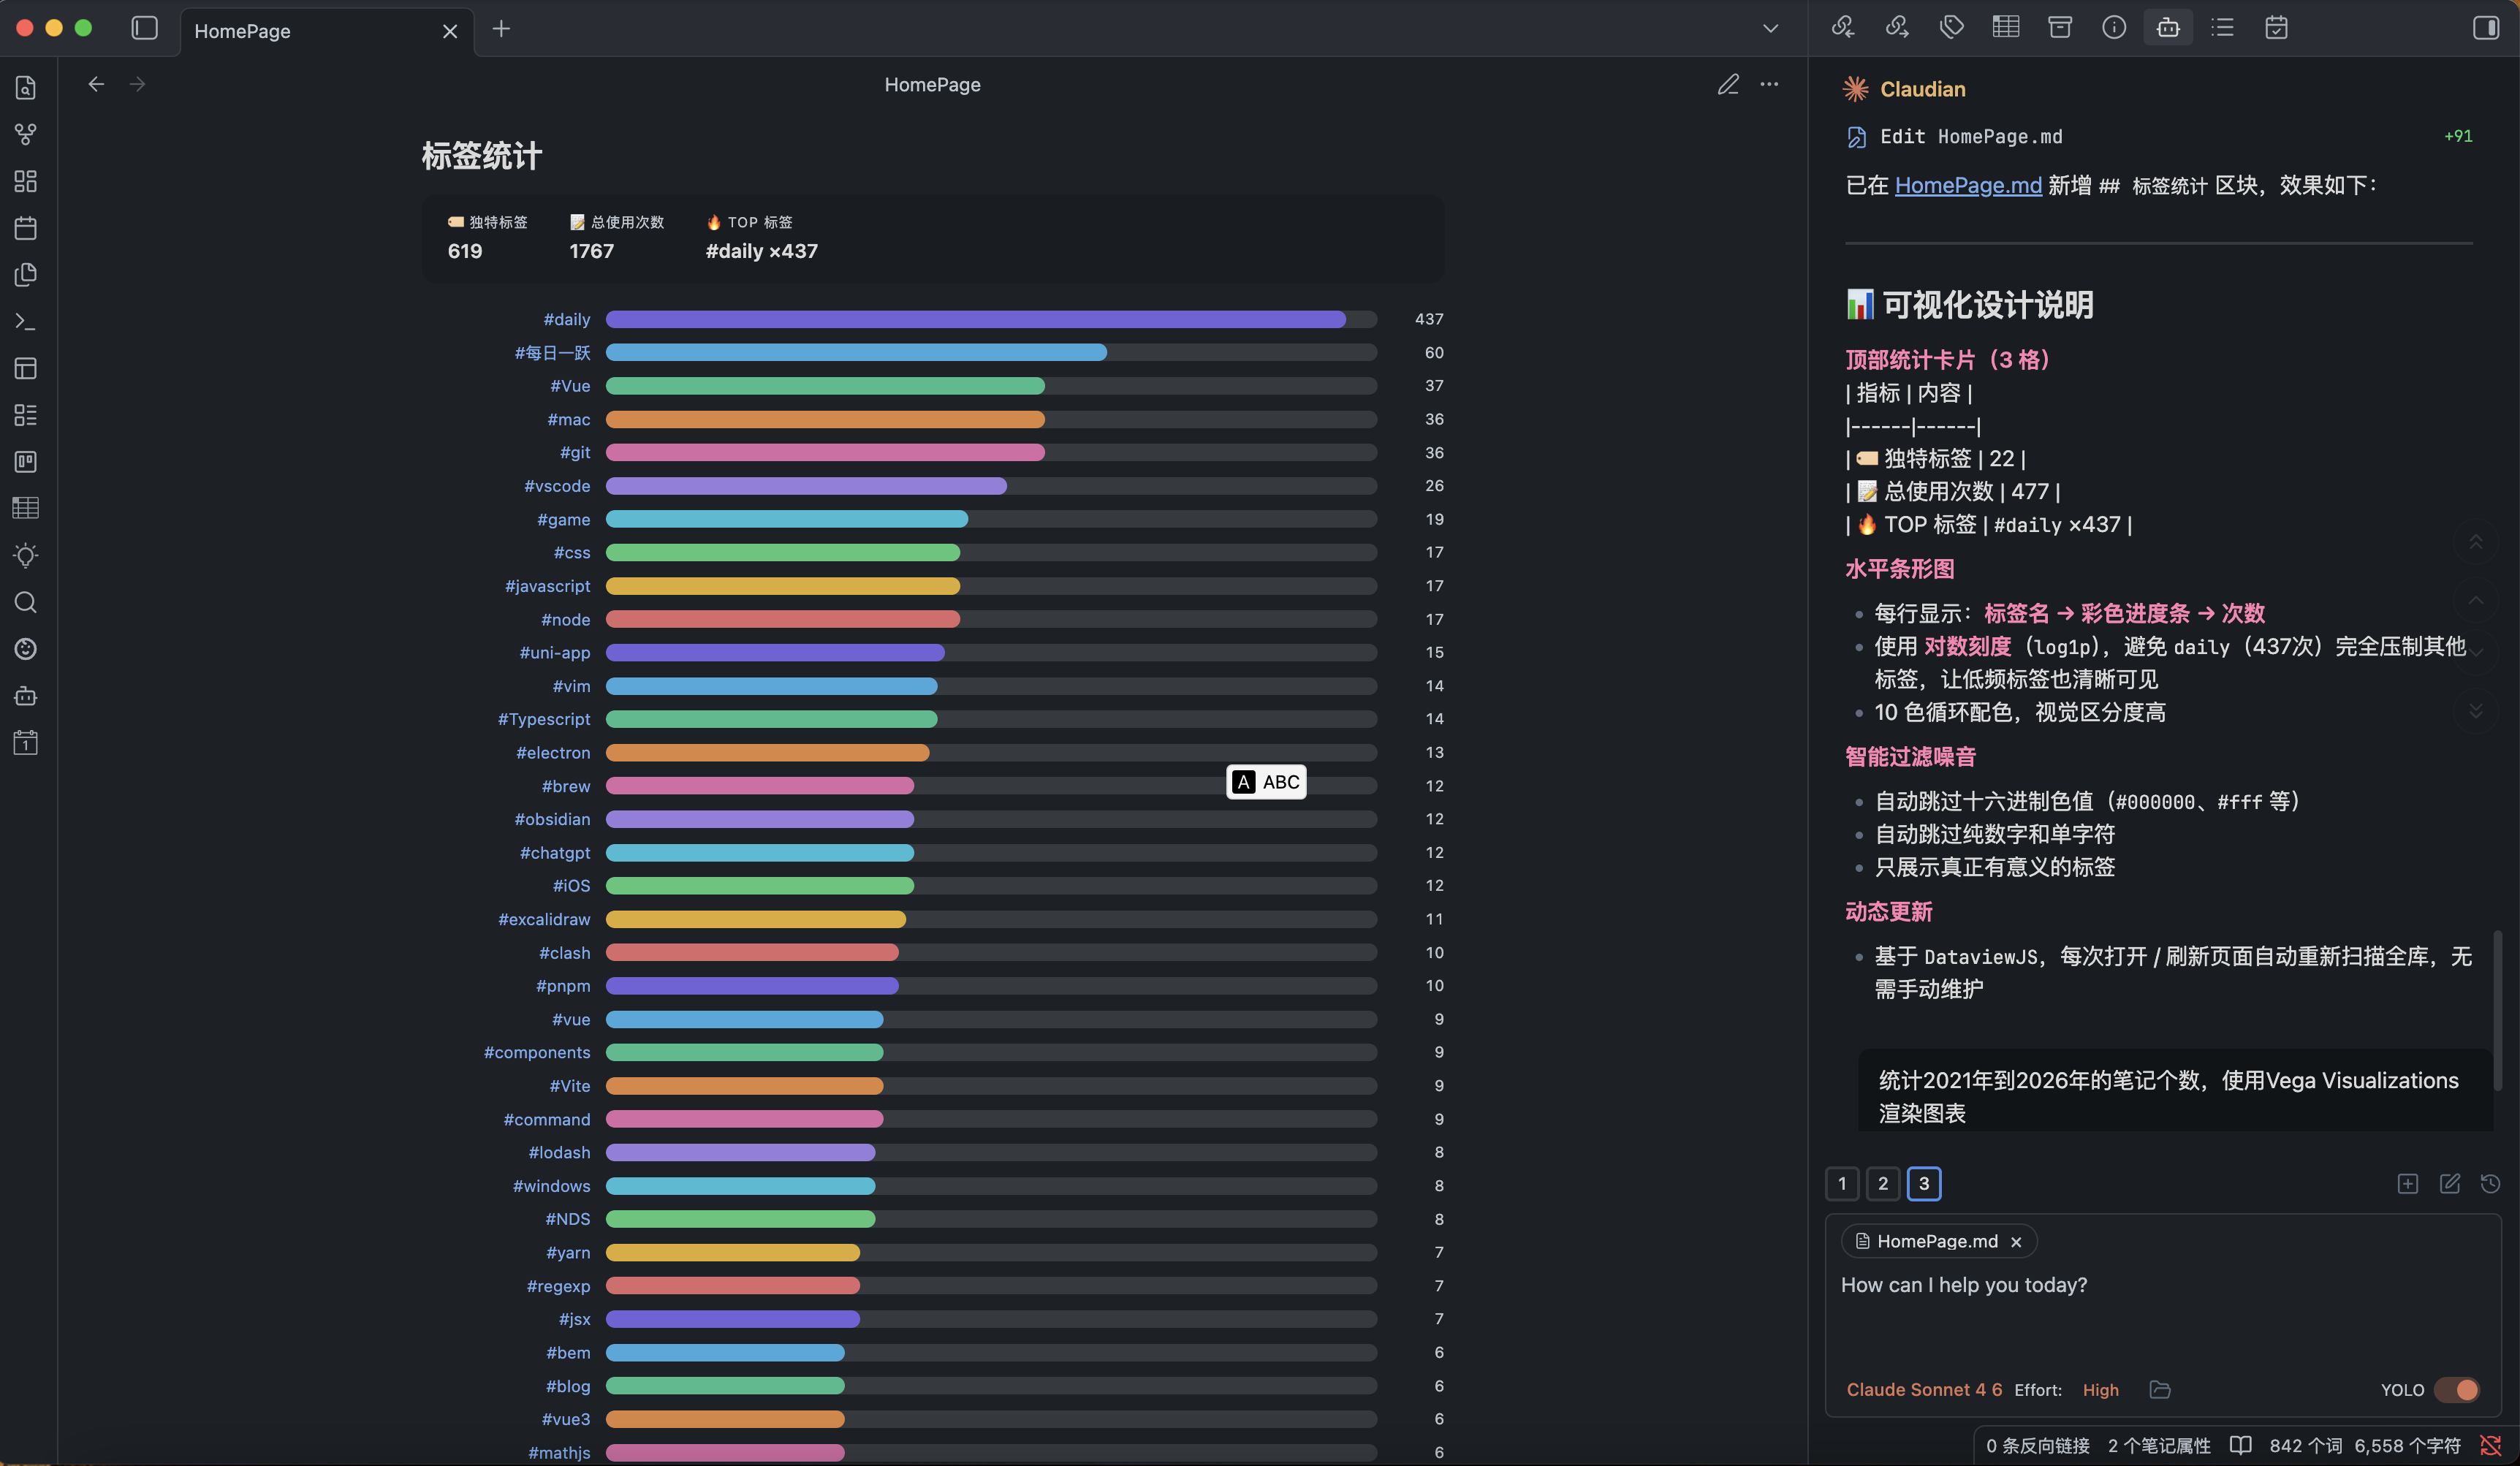Open graph view from left ribbon
The height and width of the screenshot is (1466, 2520).
[26, 134]
